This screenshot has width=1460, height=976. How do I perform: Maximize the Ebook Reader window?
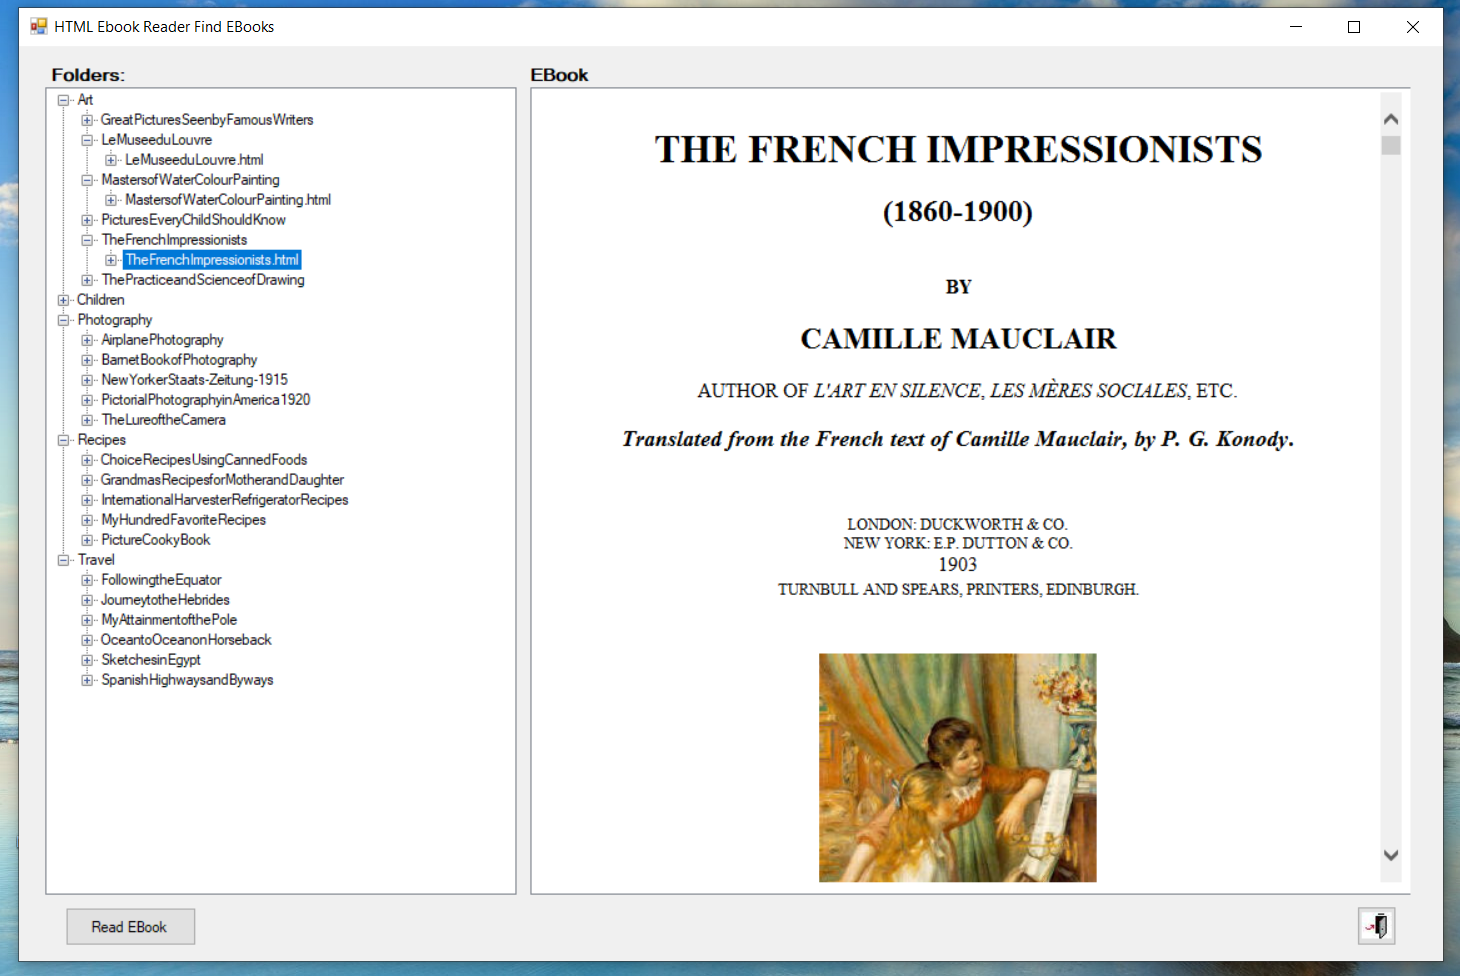(x=1354, y=27)
